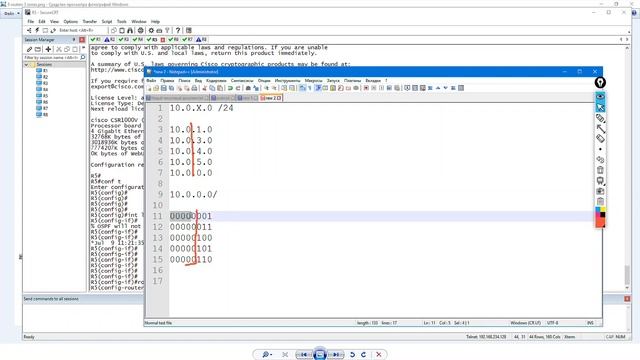Click the Print icon in Notepad++ toolbar

(194, 88)
